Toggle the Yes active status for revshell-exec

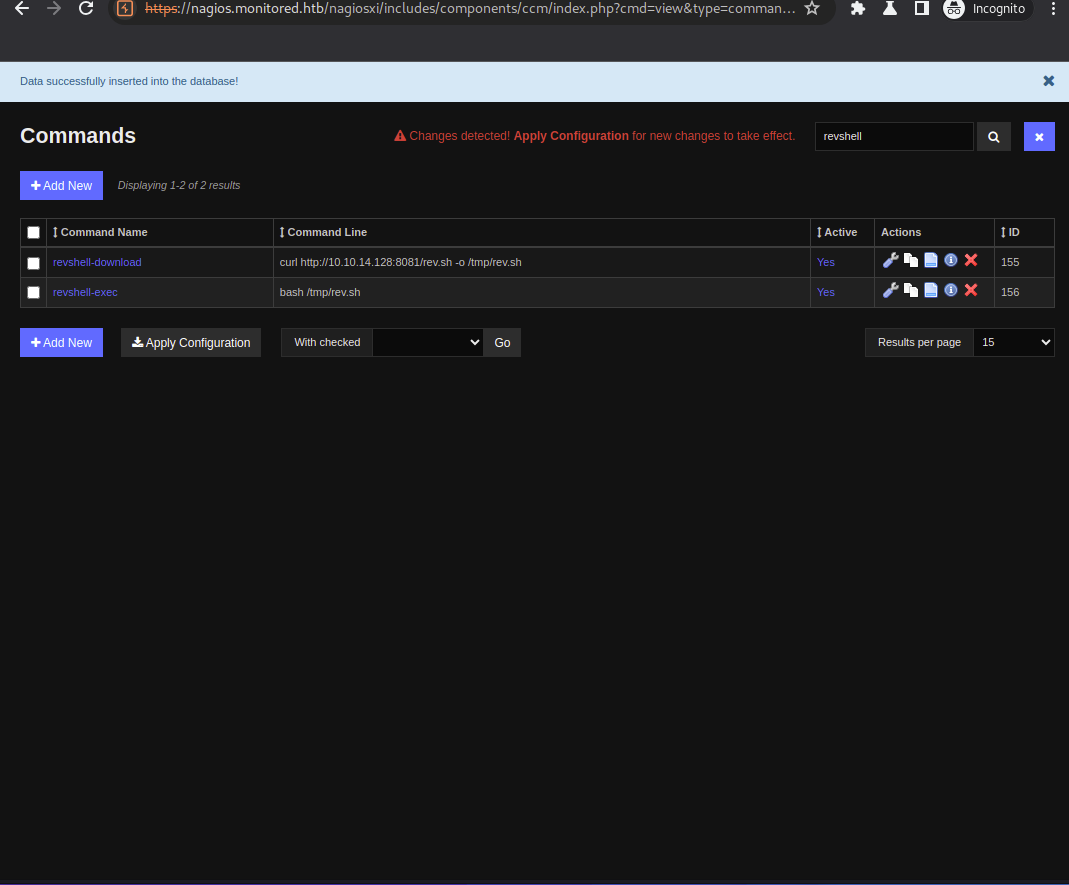coord(826,292)
